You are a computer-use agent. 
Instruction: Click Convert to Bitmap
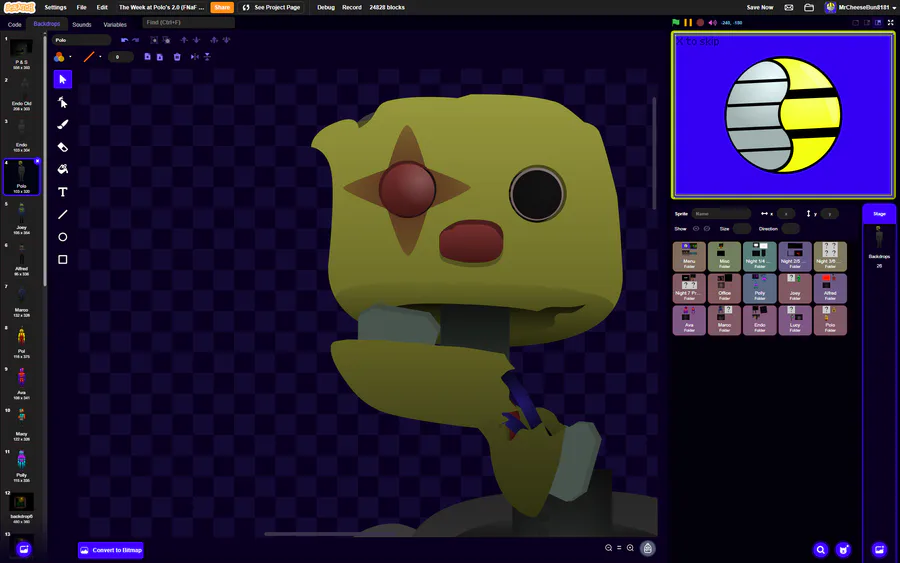(x=111, y=550)
